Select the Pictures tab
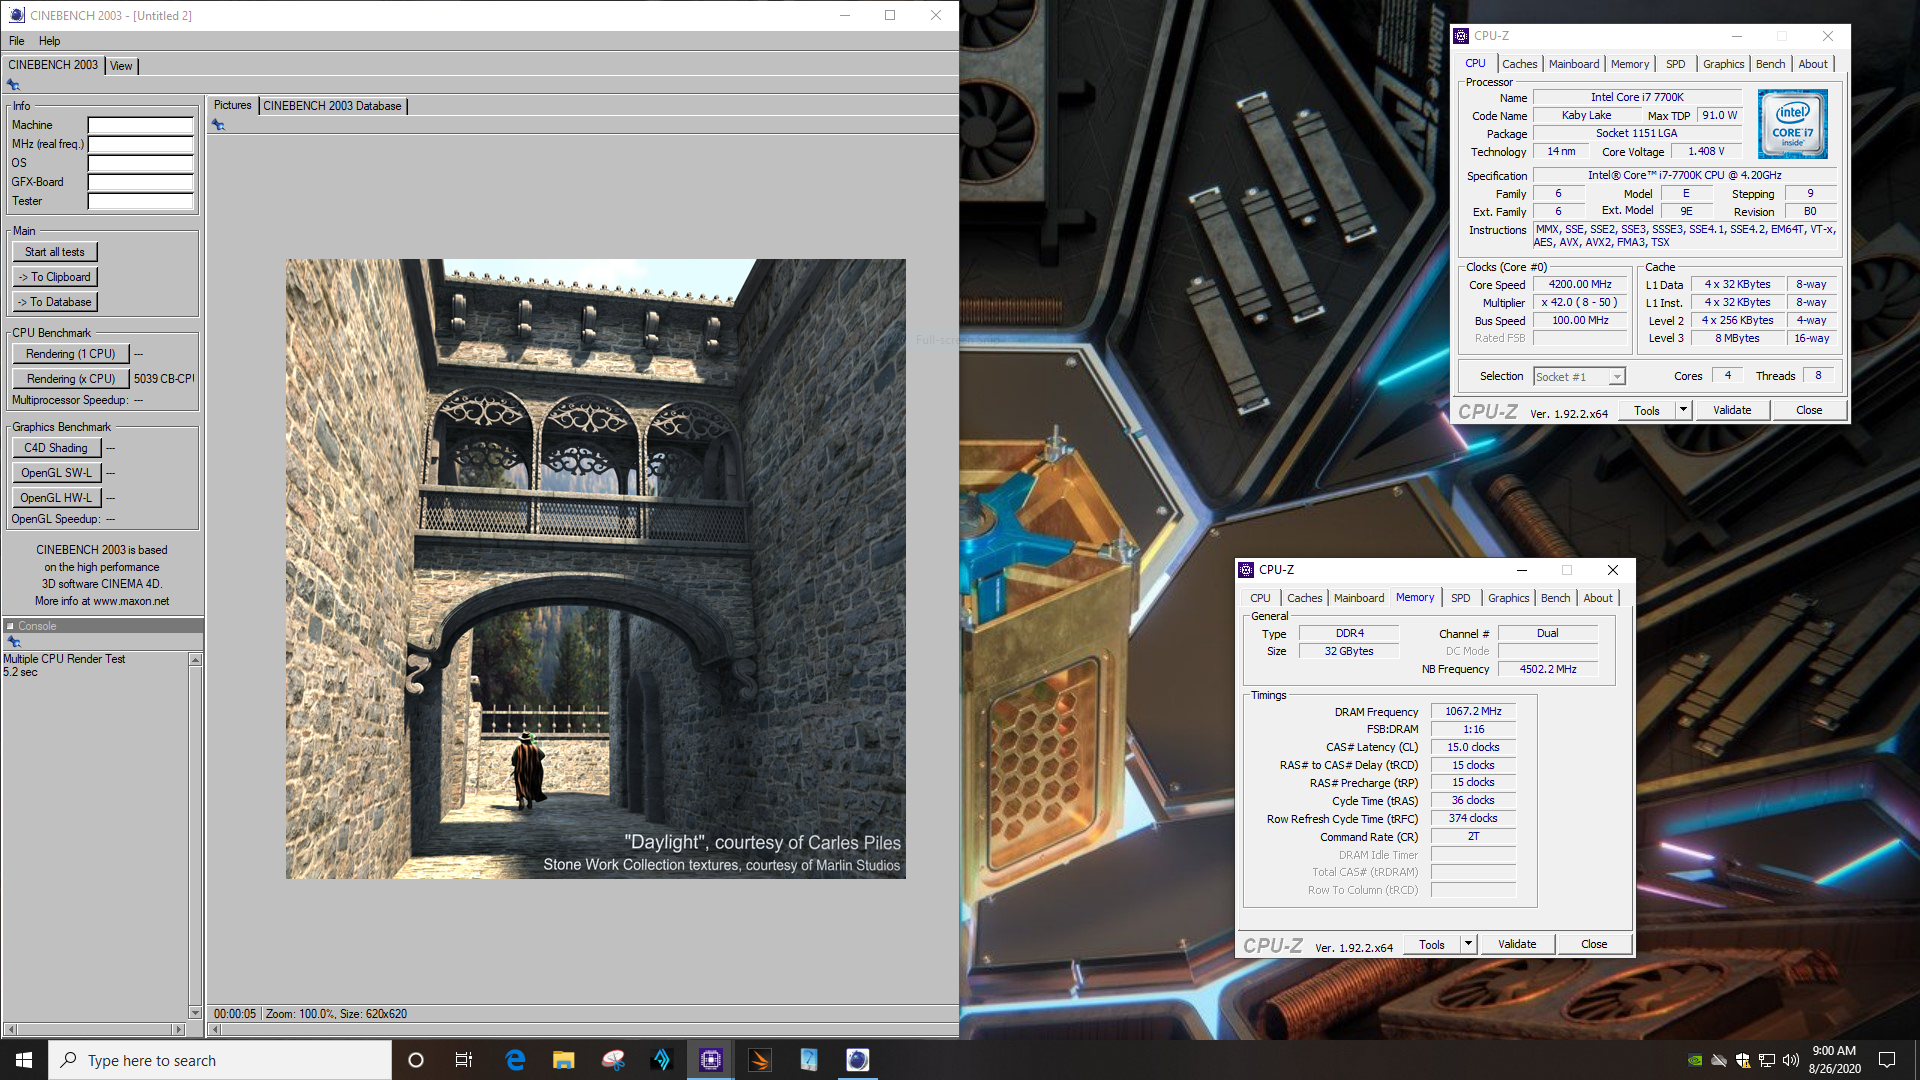The height and width of the screenshot is (1080, 1920). [x=232, y=105]
